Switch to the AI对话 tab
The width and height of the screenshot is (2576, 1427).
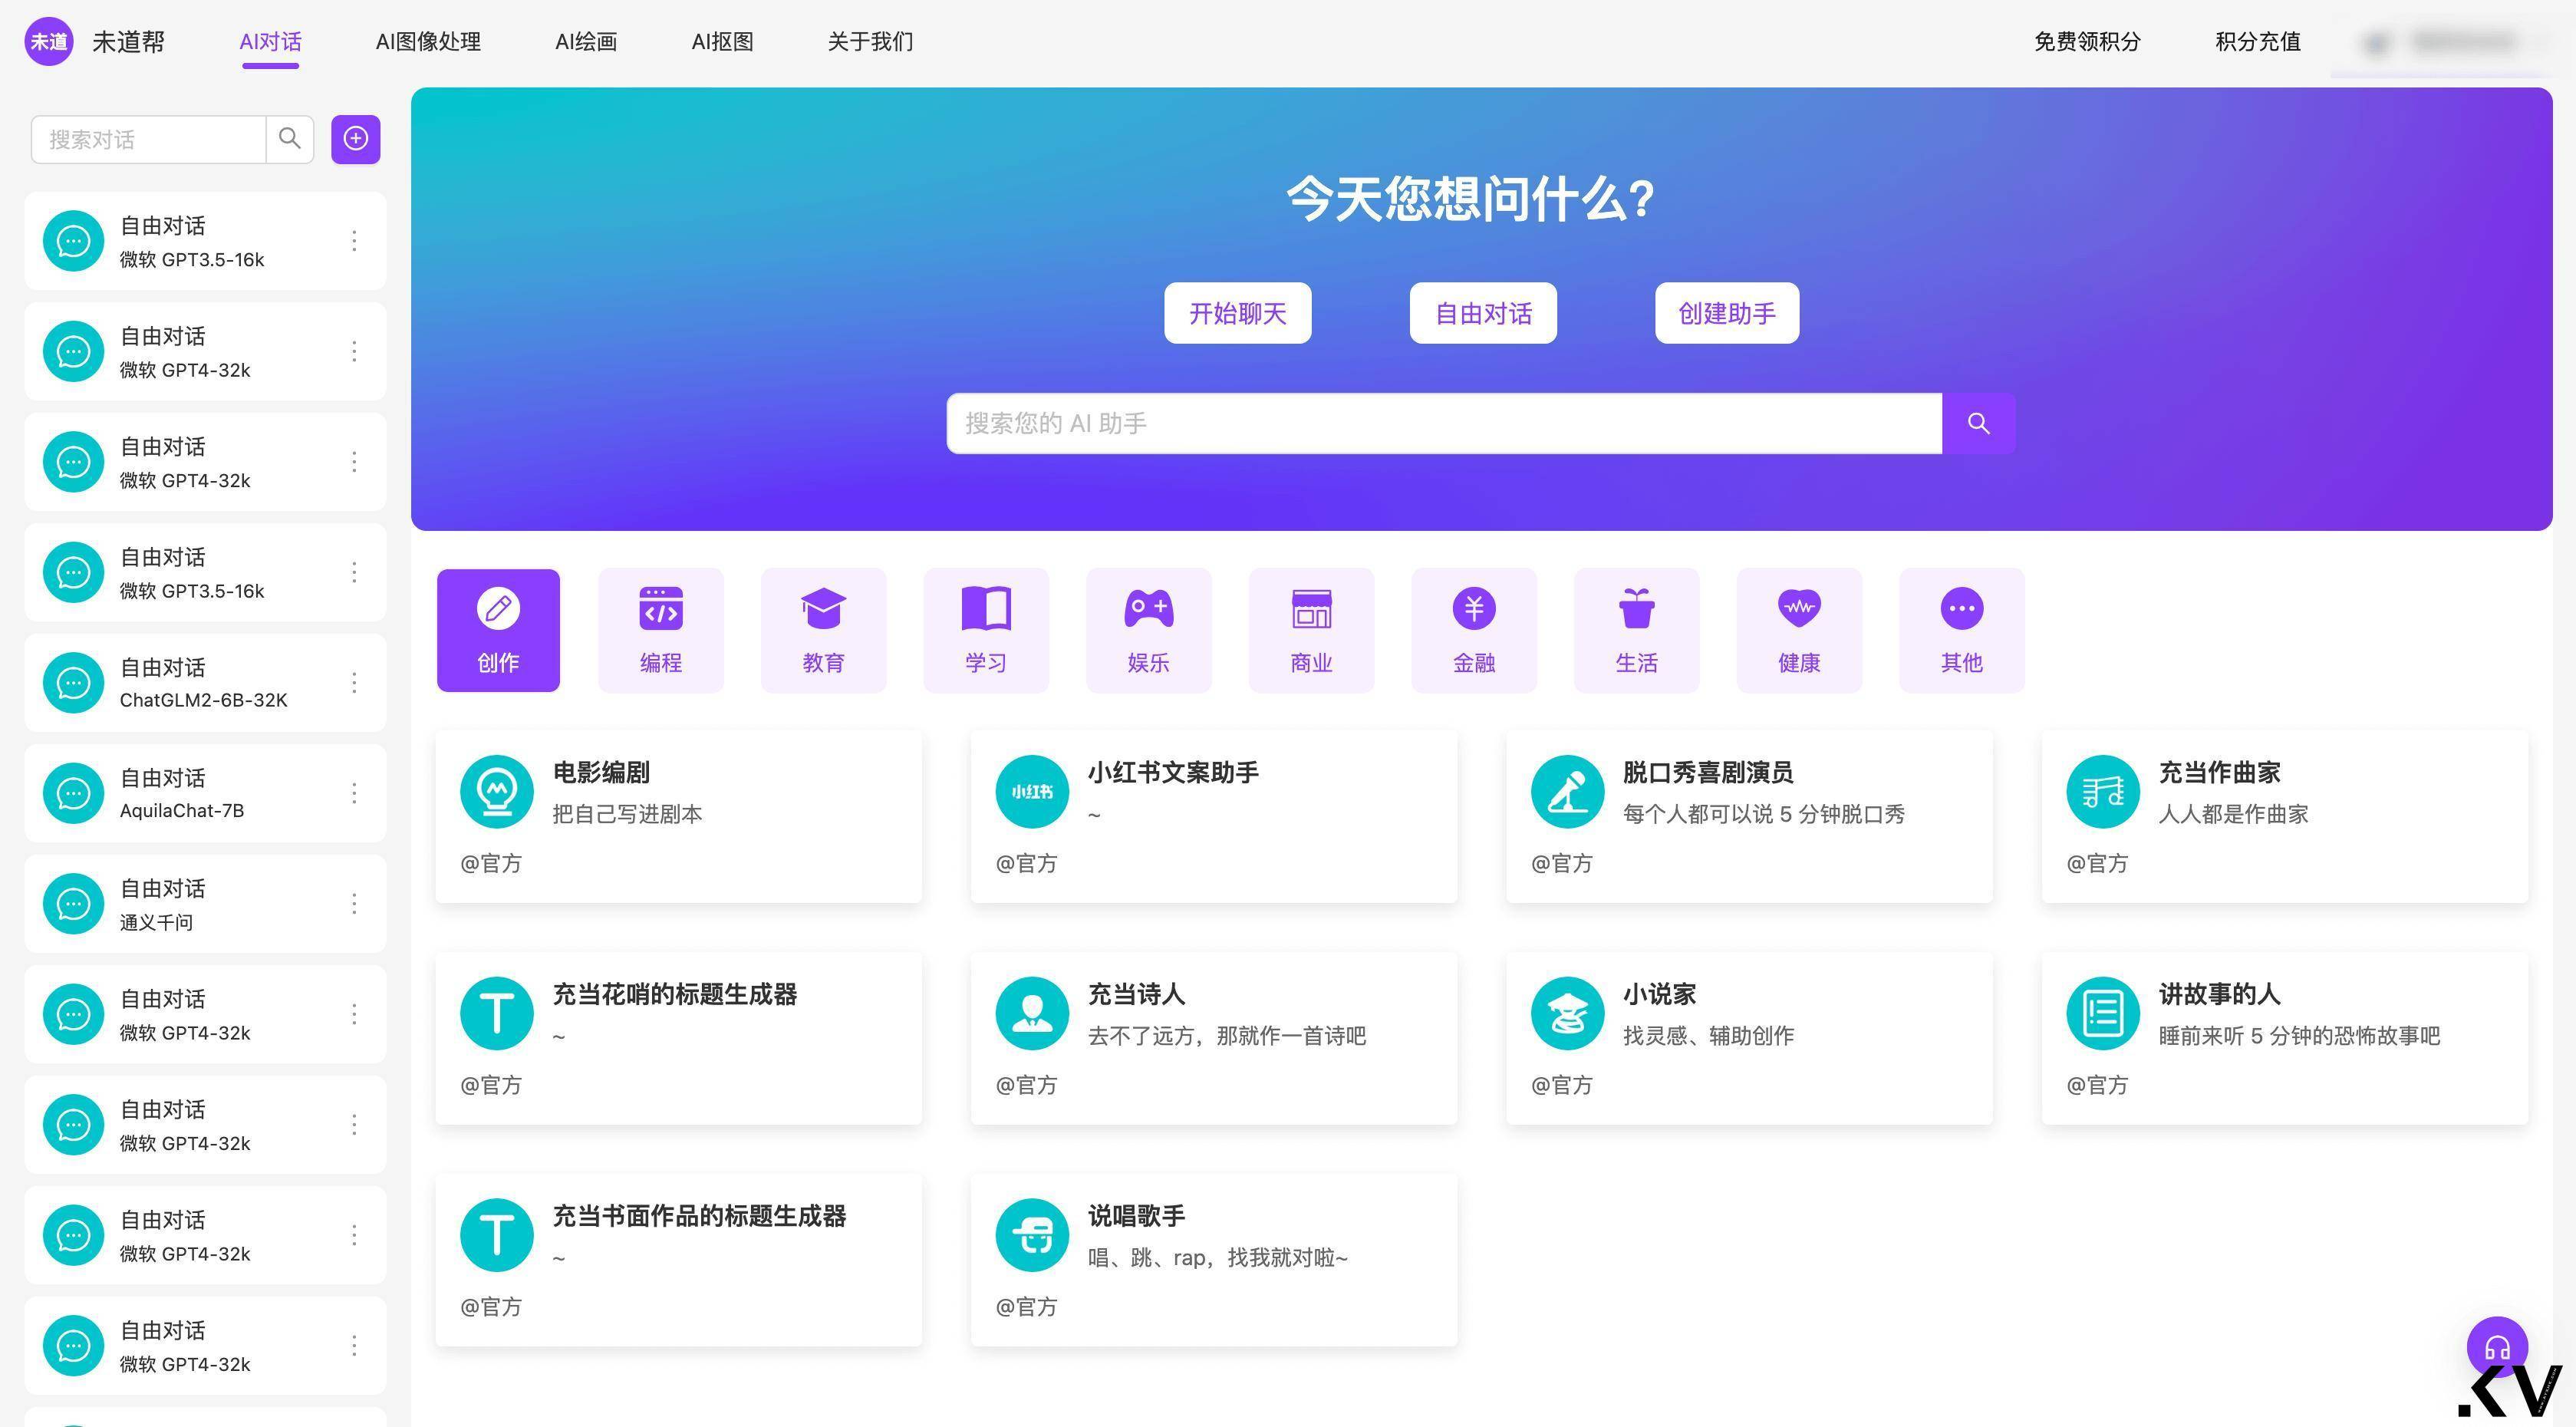click(x=270, y=42)
